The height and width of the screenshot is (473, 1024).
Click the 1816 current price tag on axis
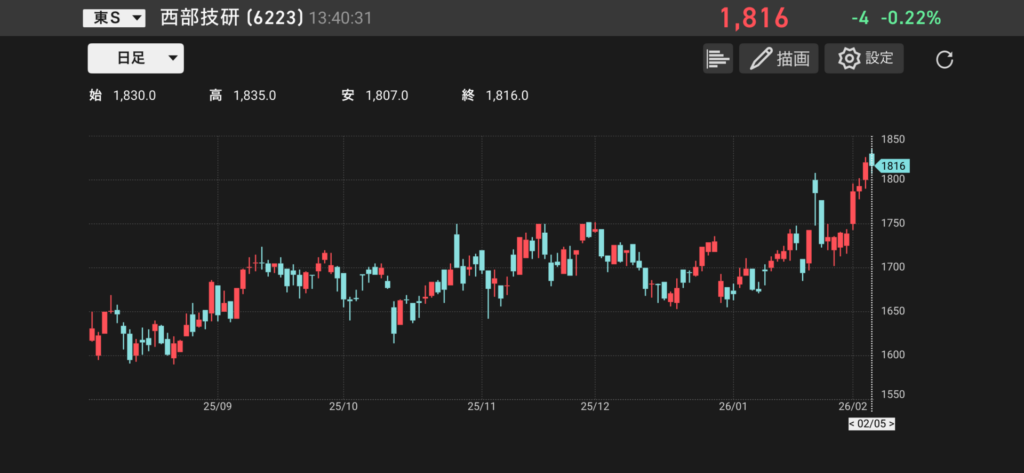(893, 166)
